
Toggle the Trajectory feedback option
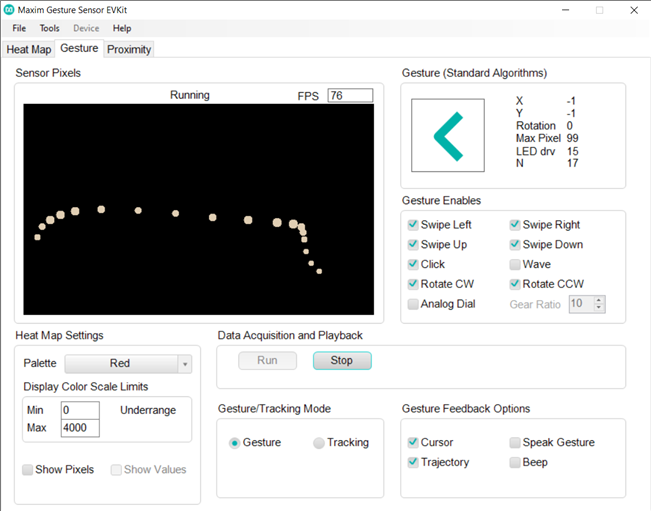[413, 462]
